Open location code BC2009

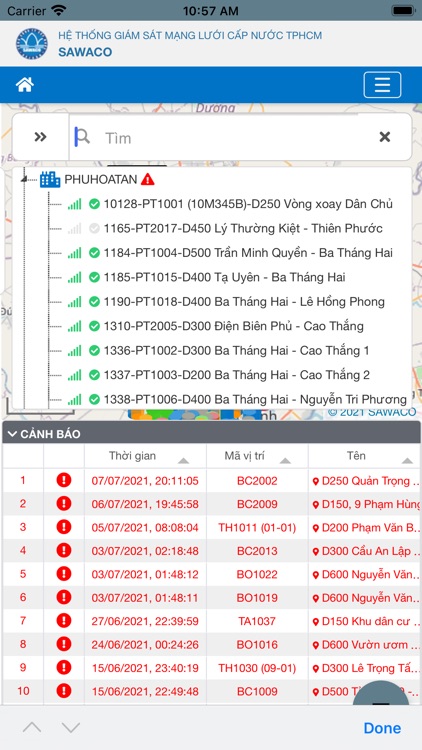[257, 504]
